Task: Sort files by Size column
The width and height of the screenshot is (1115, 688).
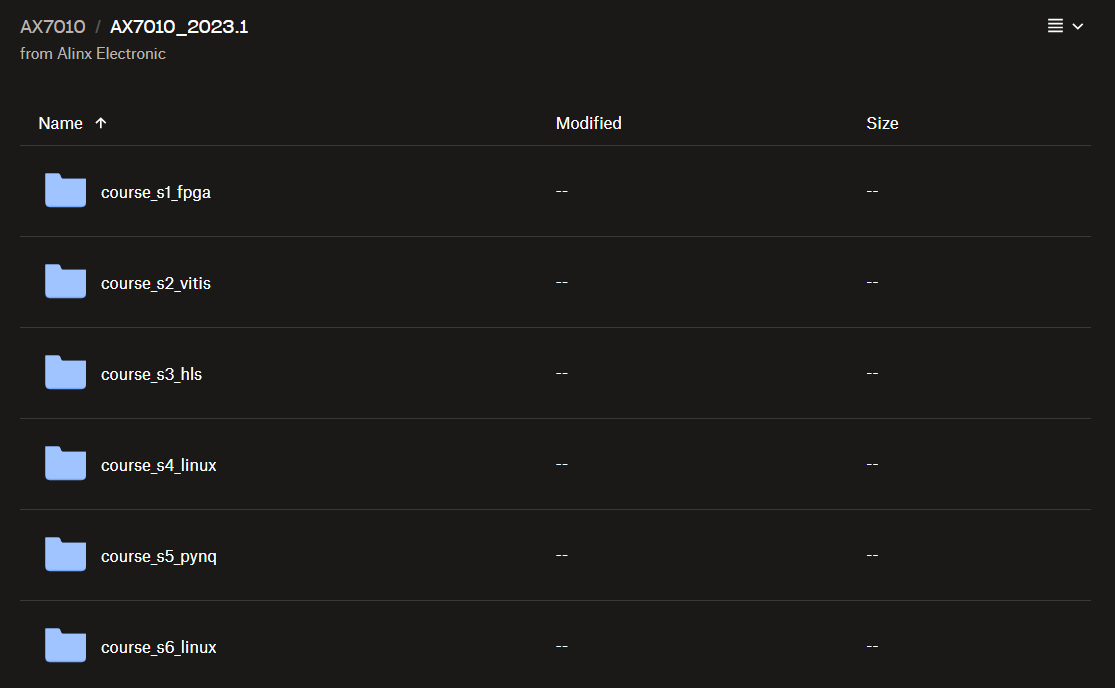Action: click(x=882, y=123)
